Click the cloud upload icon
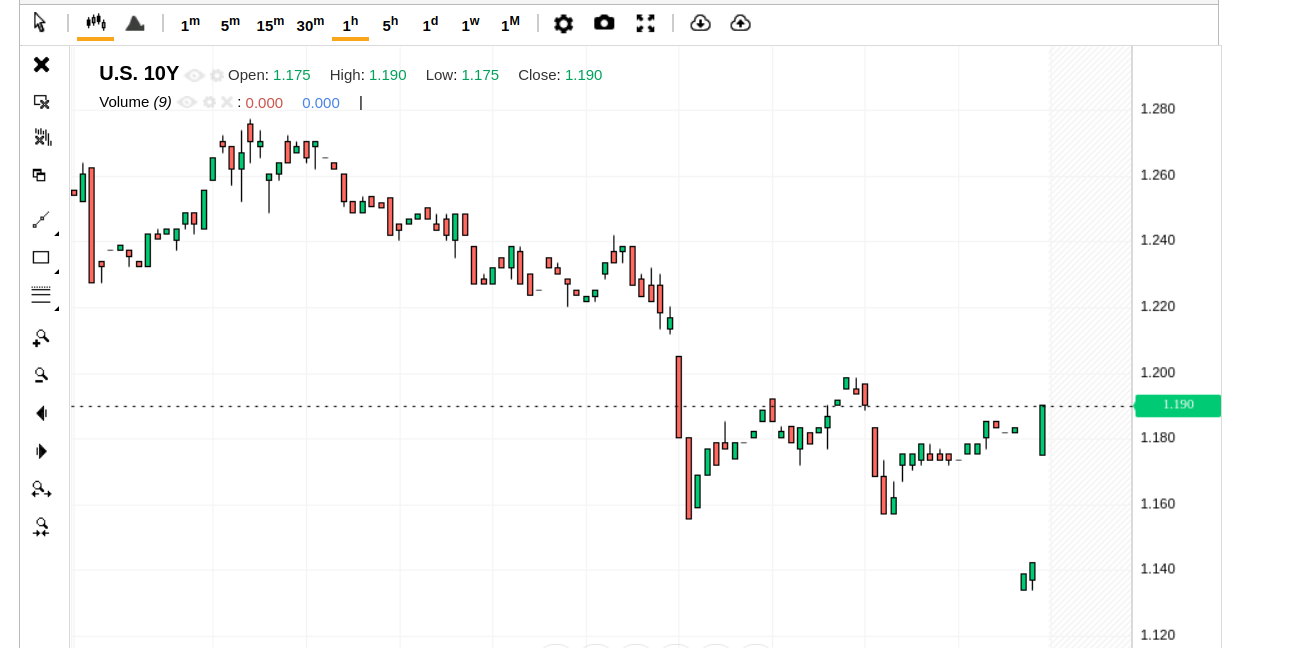 [x=740, y=23]
